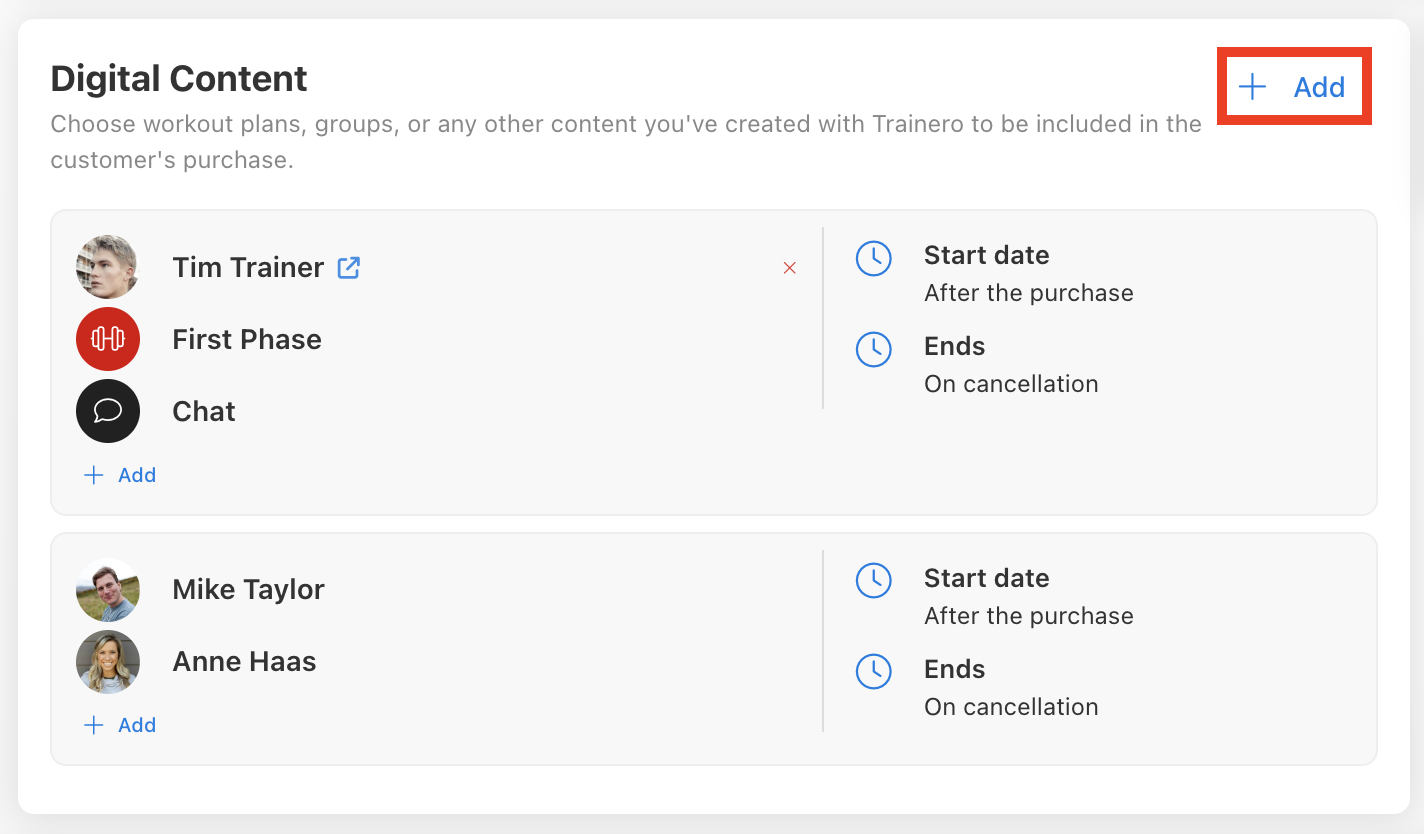Click the Ends clock icon in Mike Taylor's card
This screenshot has height=834, width=1424.
point(874,672)
